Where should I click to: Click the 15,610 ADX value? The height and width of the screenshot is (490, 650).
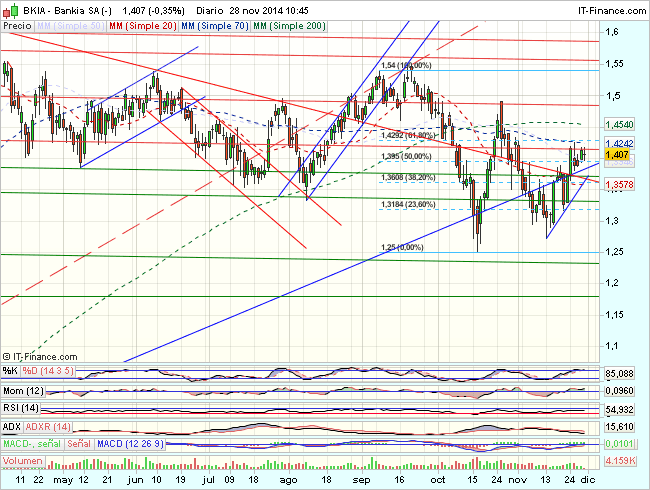click(620, 427)
